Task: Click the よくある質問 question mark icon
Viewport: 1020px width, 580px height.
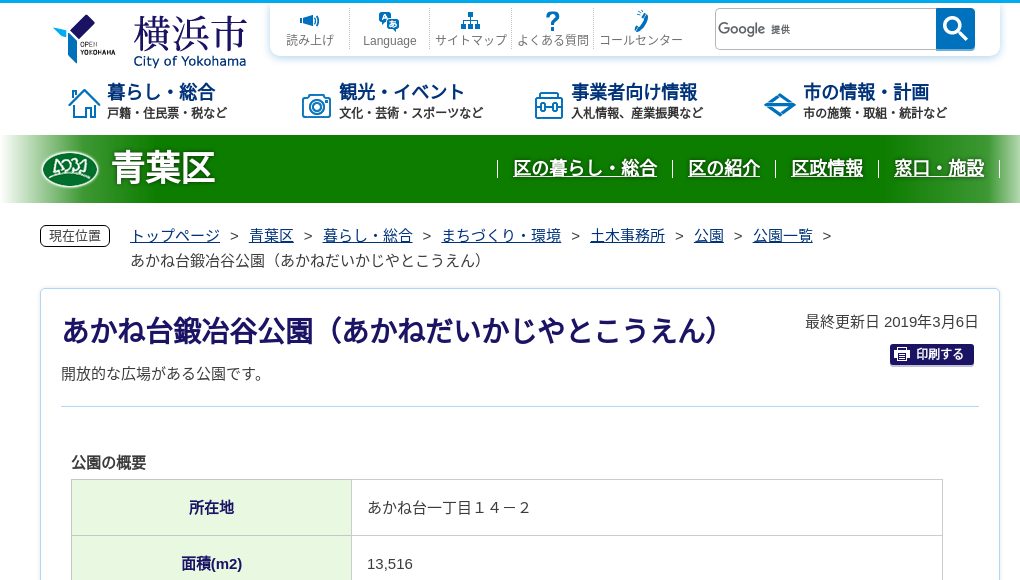Action: pos(552,19)
